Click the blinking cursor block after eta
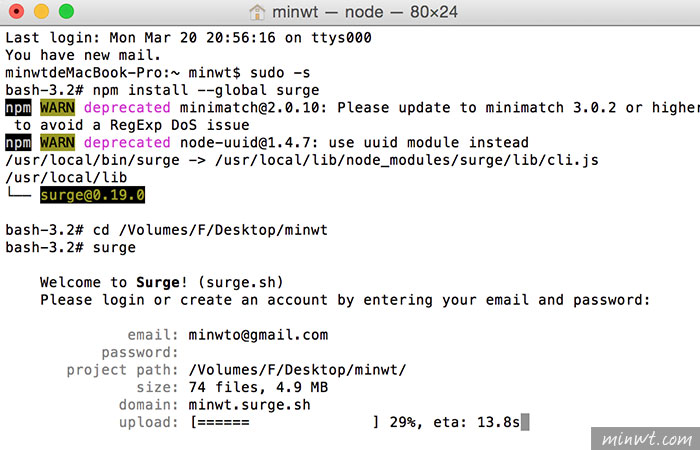Screen dimensions: 700x450 click(525, 422)
